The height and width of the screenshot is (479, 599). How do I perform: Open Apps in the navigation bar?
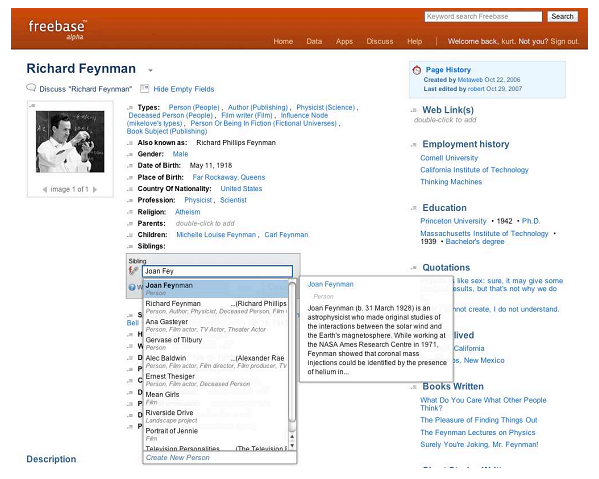pyautogui.click(x=344, y=41)
